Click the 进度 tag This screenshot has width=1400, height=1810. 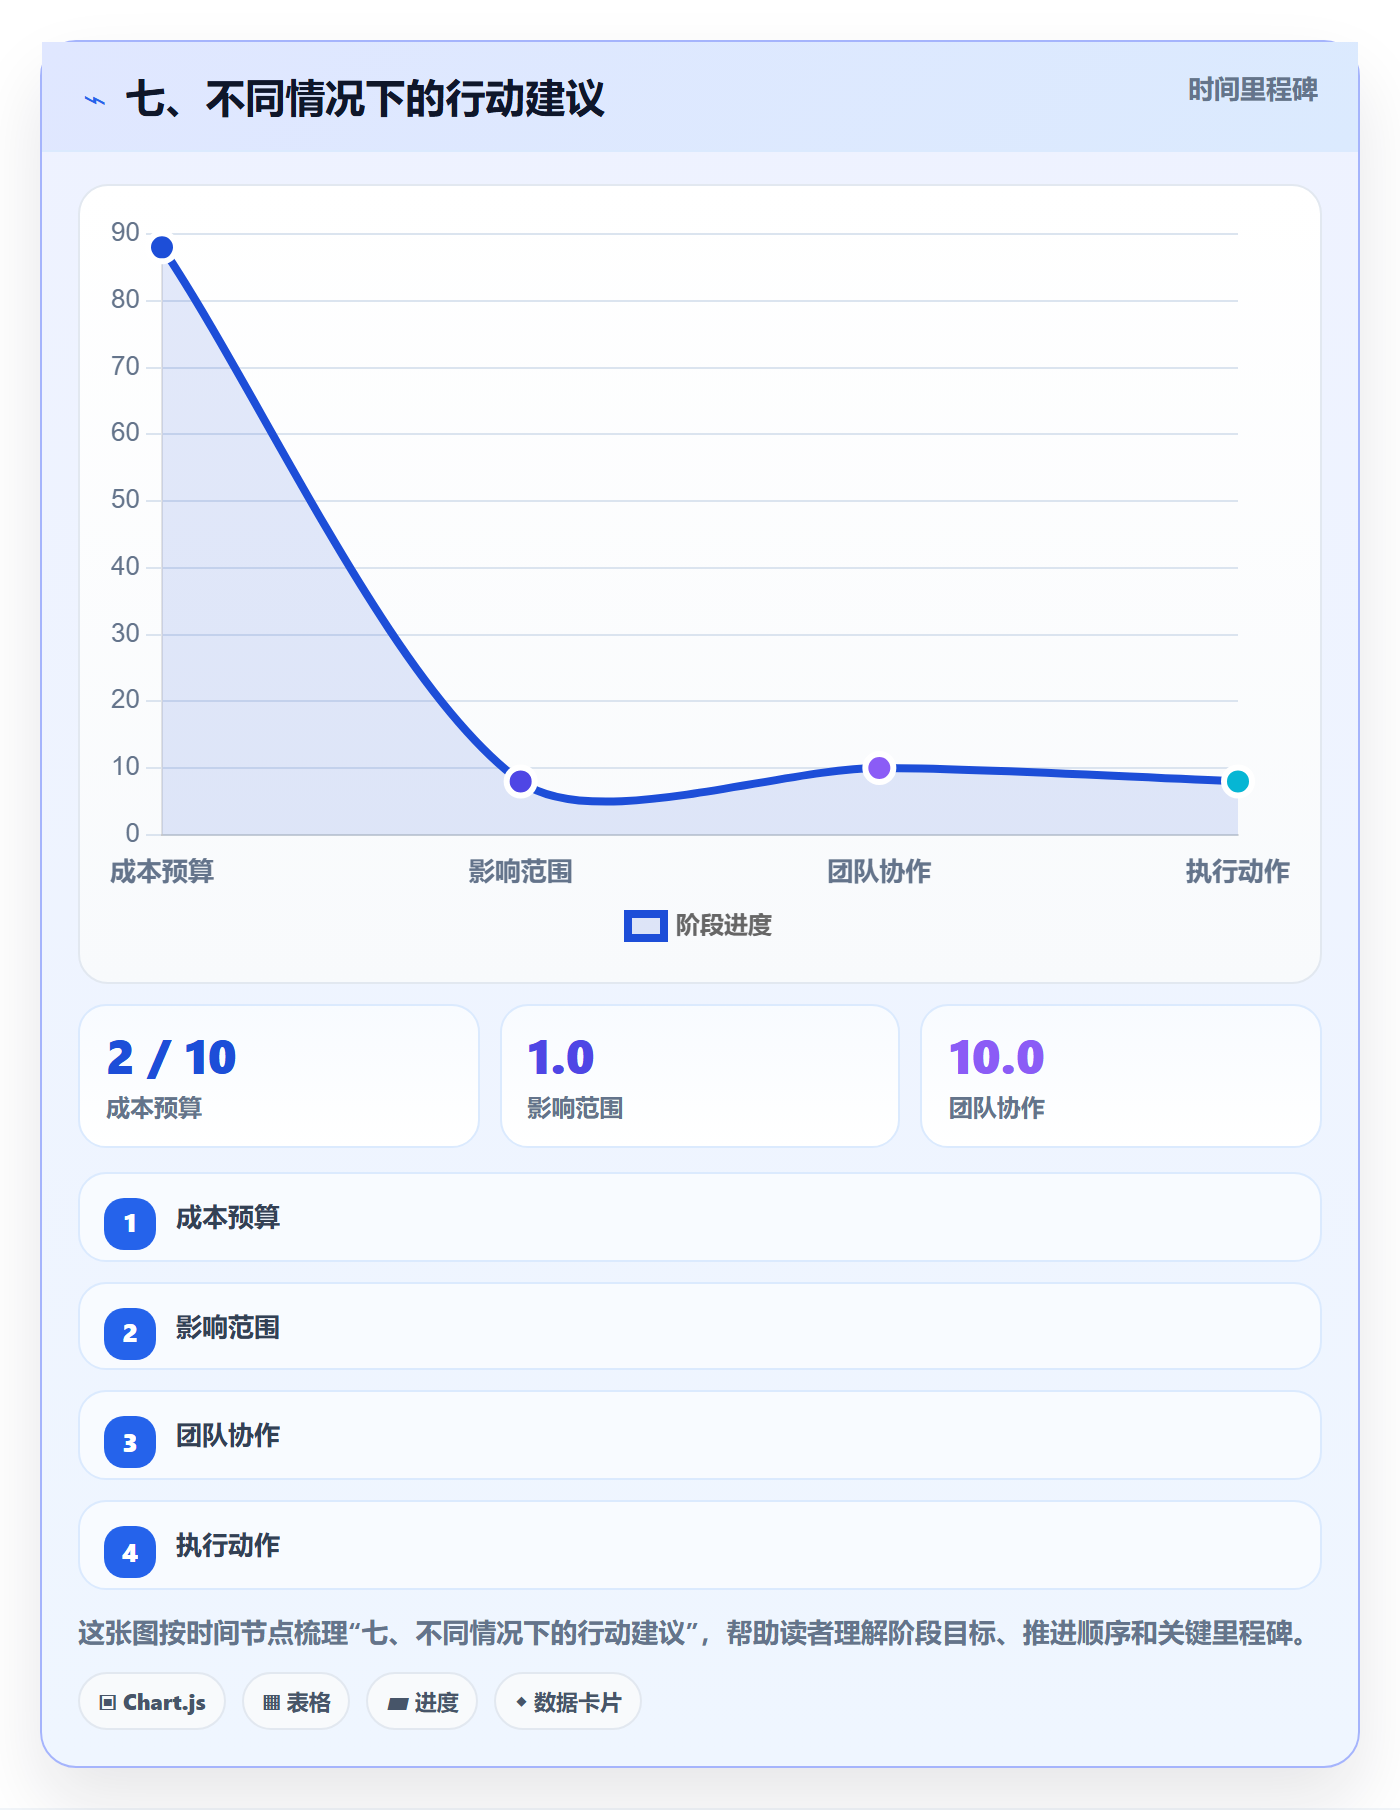click(422, 1702)
